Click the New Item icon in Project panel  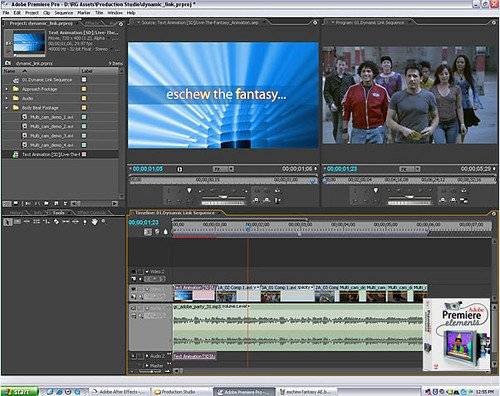(x=56, y=203)
